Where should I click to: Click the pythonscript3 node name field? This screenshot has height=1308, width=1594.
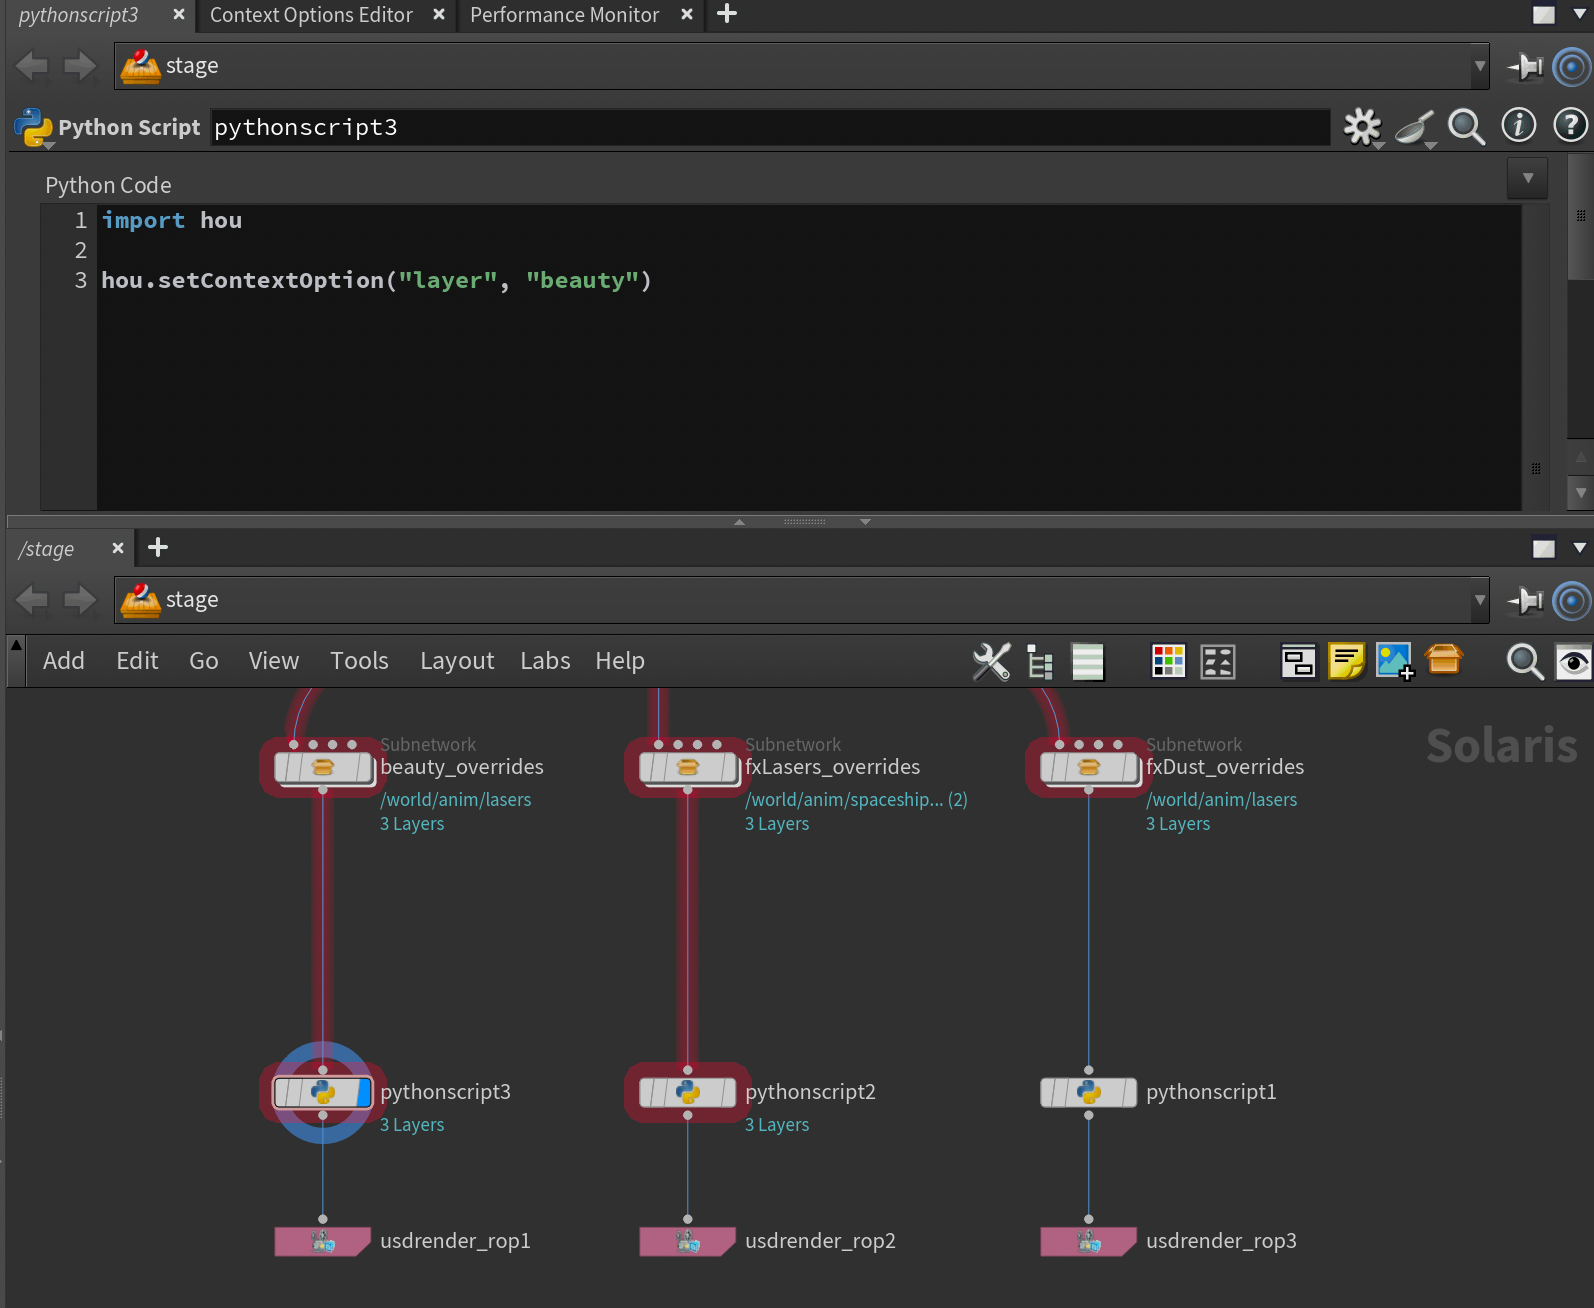coord(770,128)
